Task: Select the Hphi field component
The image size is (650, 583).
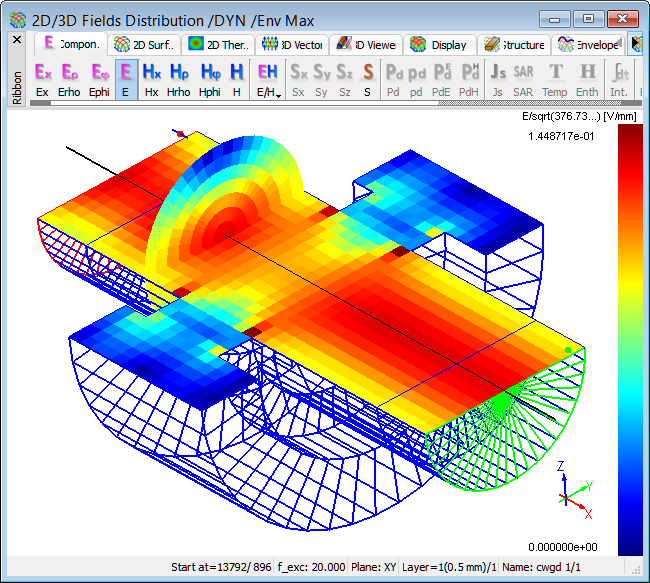Action: (x=210, y=73)
